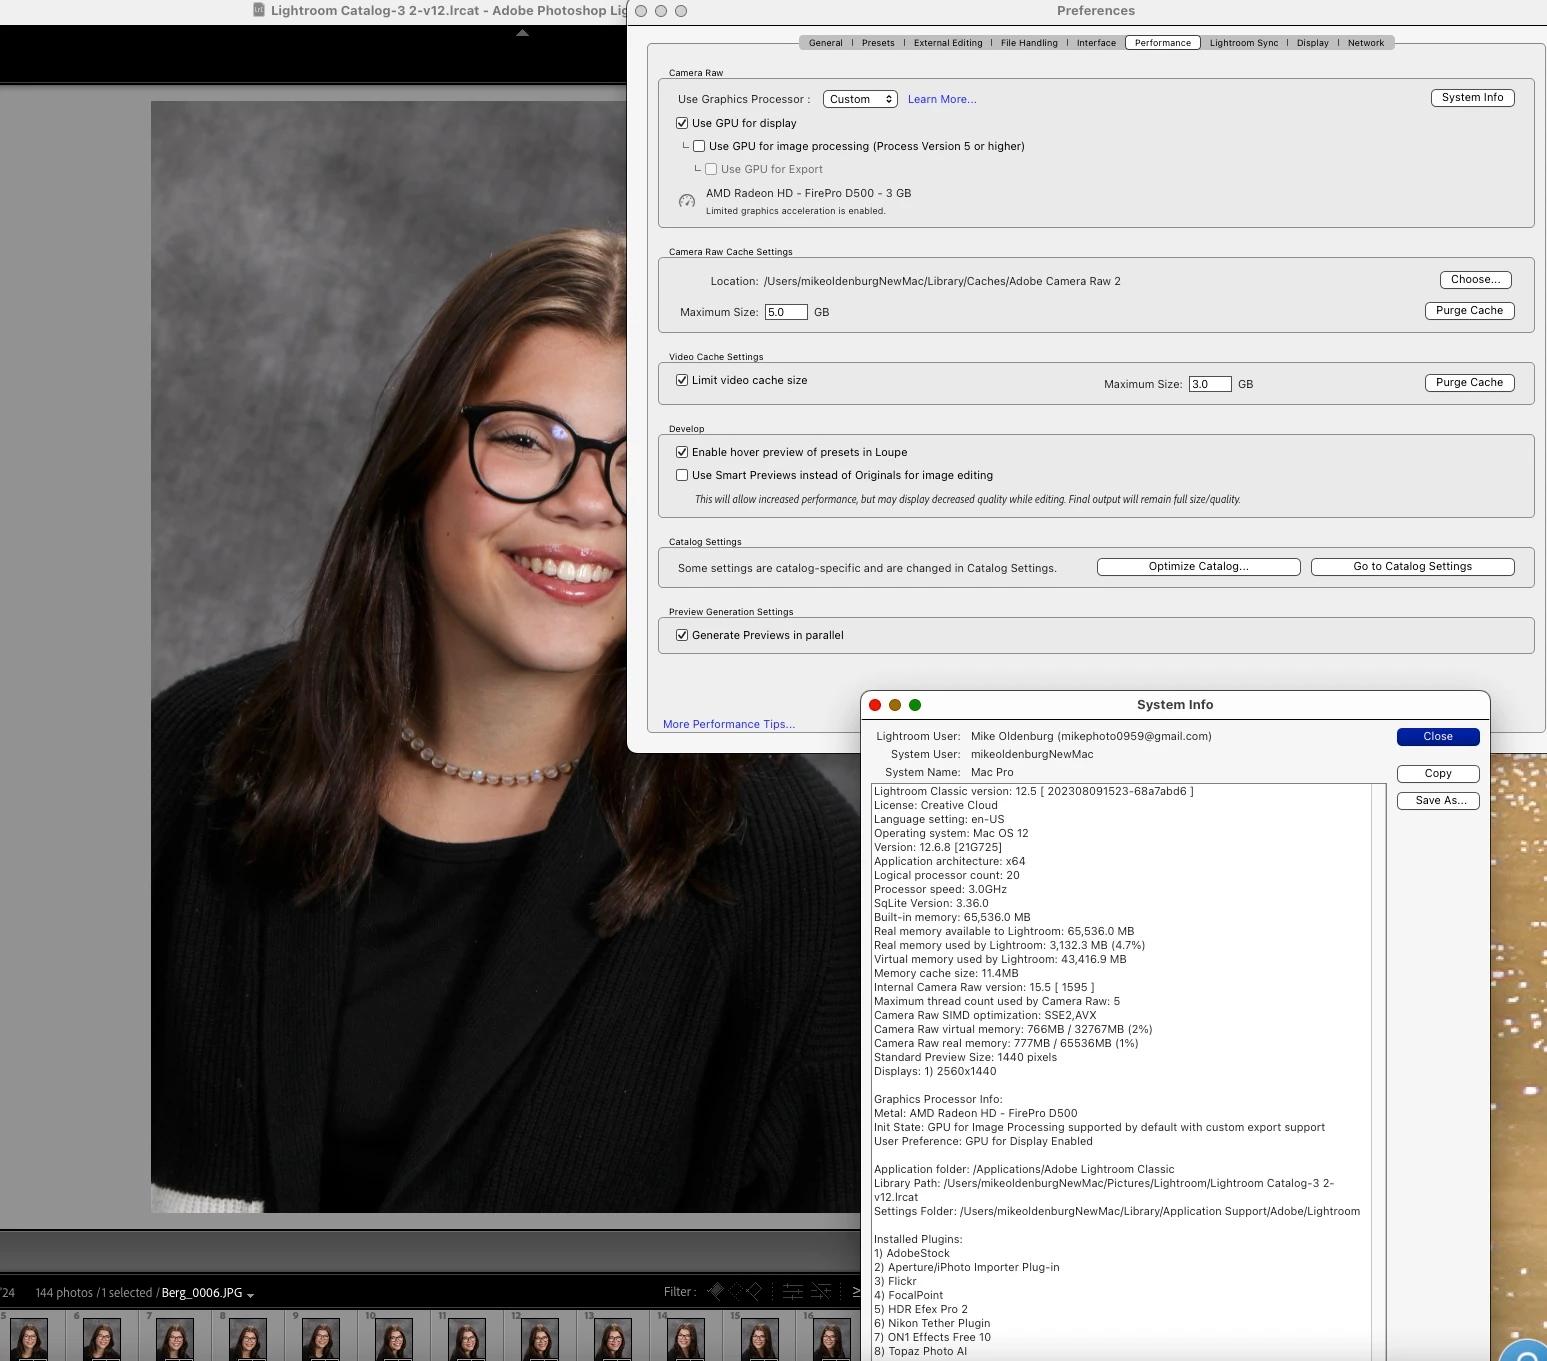Screen dimensions: 1547x1361
Task: Click Go to Catalog Settings
Action: tap(1413, 567)
